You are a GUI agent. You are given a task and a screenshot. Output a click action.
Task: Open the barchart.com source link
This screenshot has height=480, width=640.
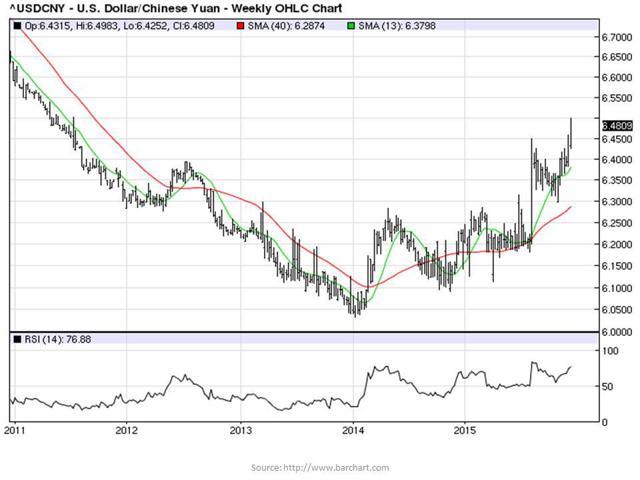(x=336, y=468)
